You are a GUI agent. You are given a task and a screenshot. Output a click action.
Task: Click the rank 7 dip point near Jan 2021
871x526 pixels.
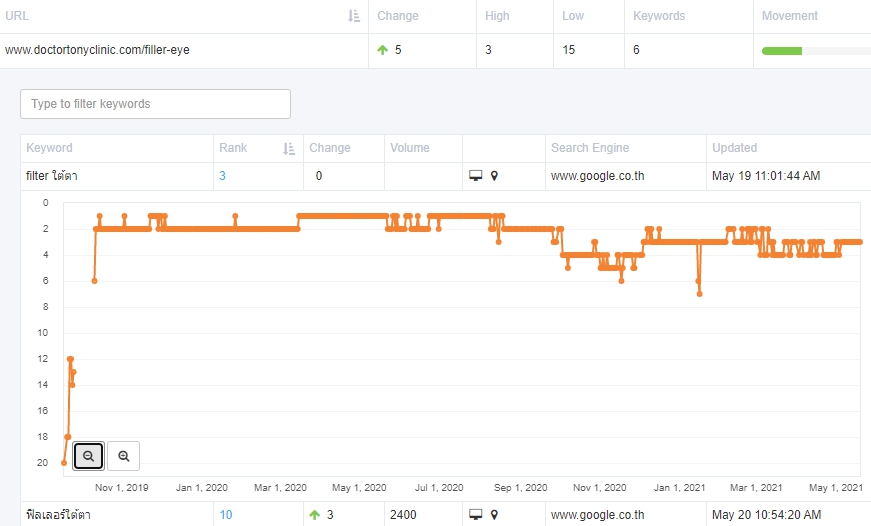(x=699, y=294)
